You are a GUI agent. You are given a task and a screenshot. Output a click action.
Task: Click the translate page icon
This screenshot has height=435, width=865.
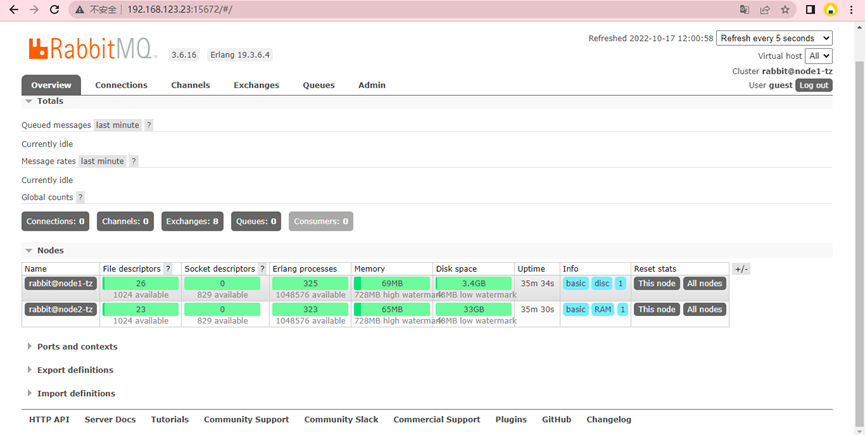[744, 9]
